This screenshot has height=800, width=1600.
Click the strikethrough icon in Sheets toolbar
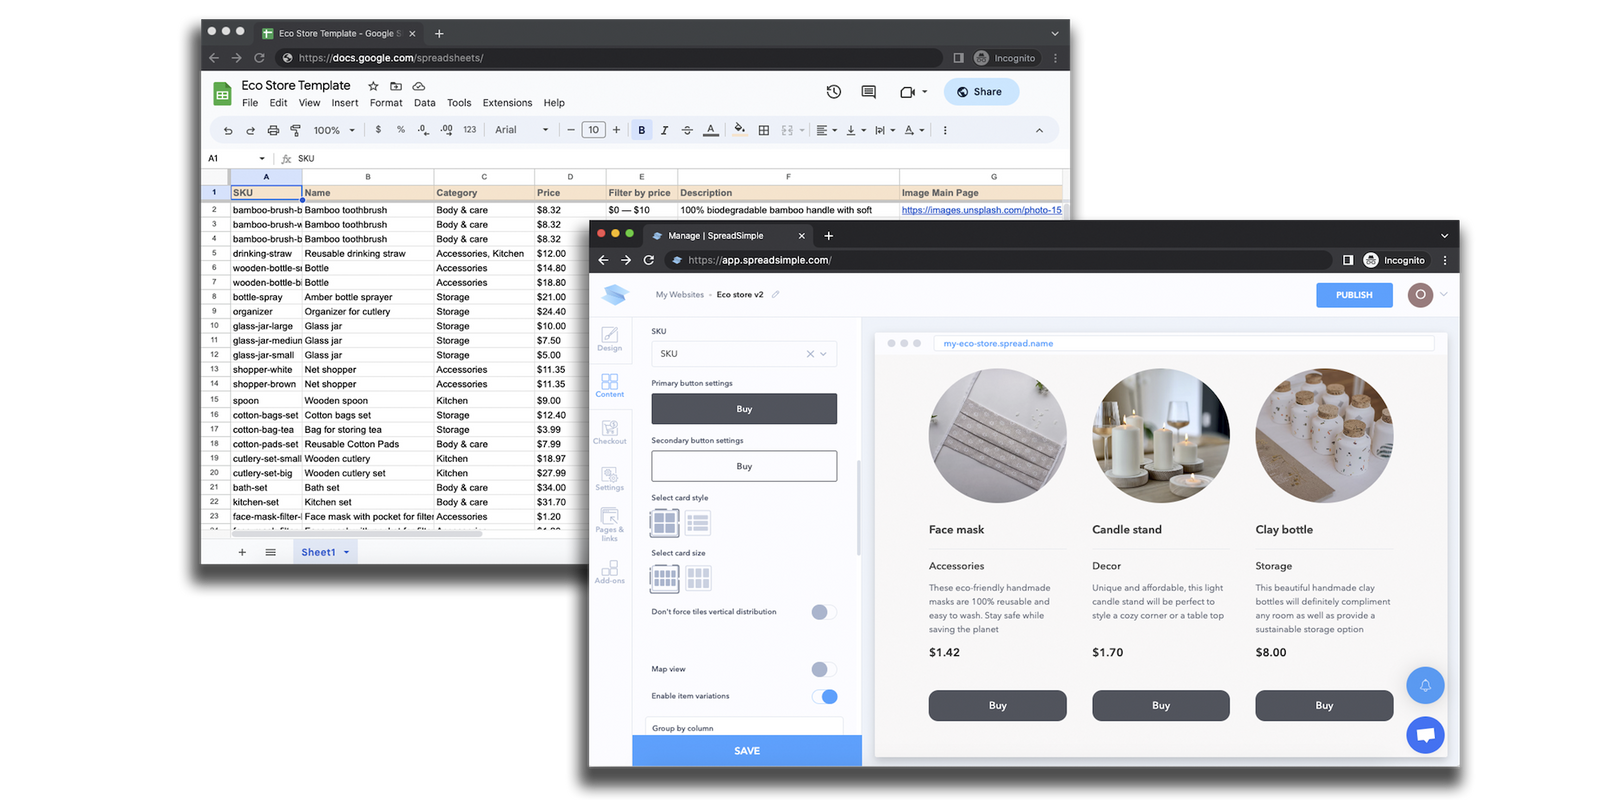tap(687, 130)
